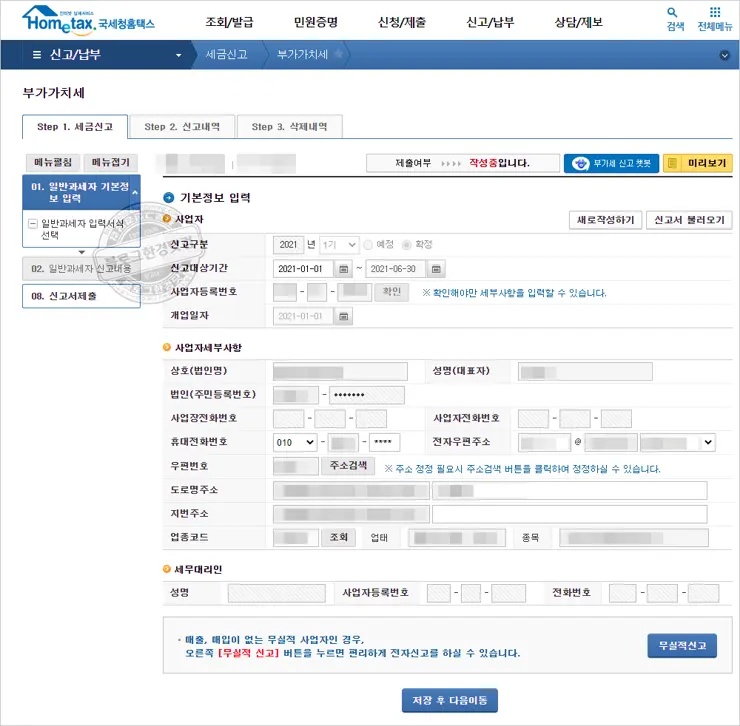Open the 상담/제보 top menu
This screenshot has width=740, height=726.
pyautogui.click(x=579, y=22)
